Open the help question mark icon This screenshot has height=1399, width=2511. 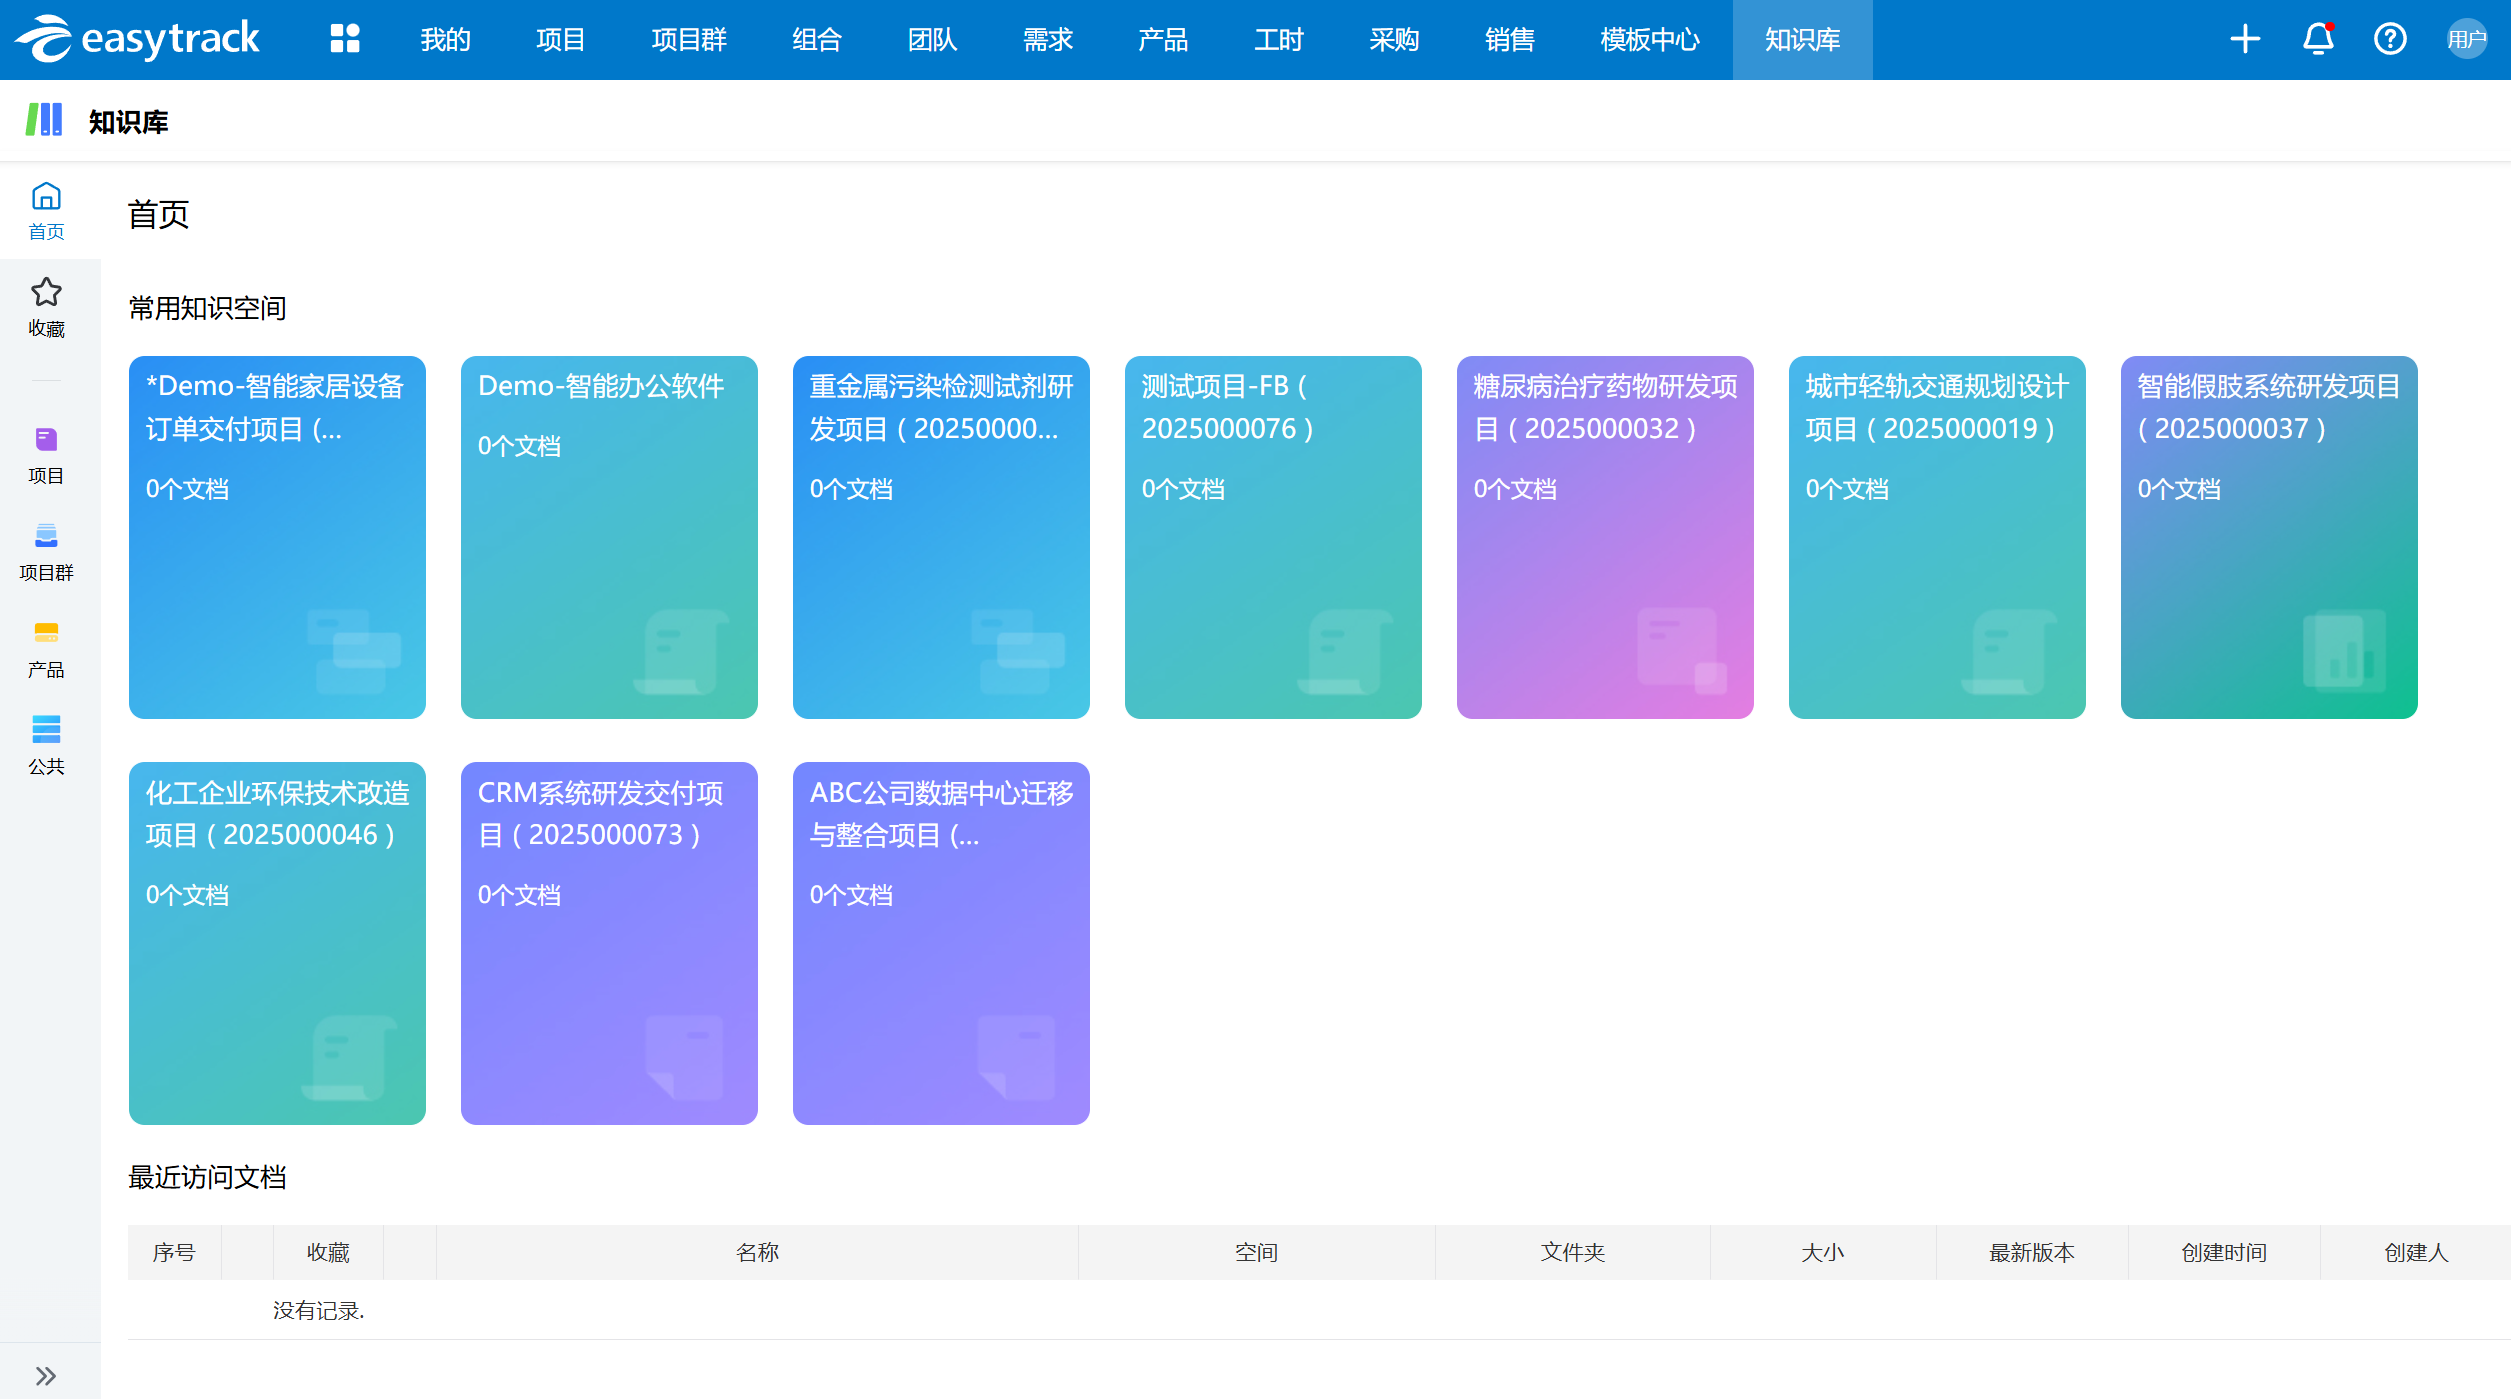(2390, 39)
